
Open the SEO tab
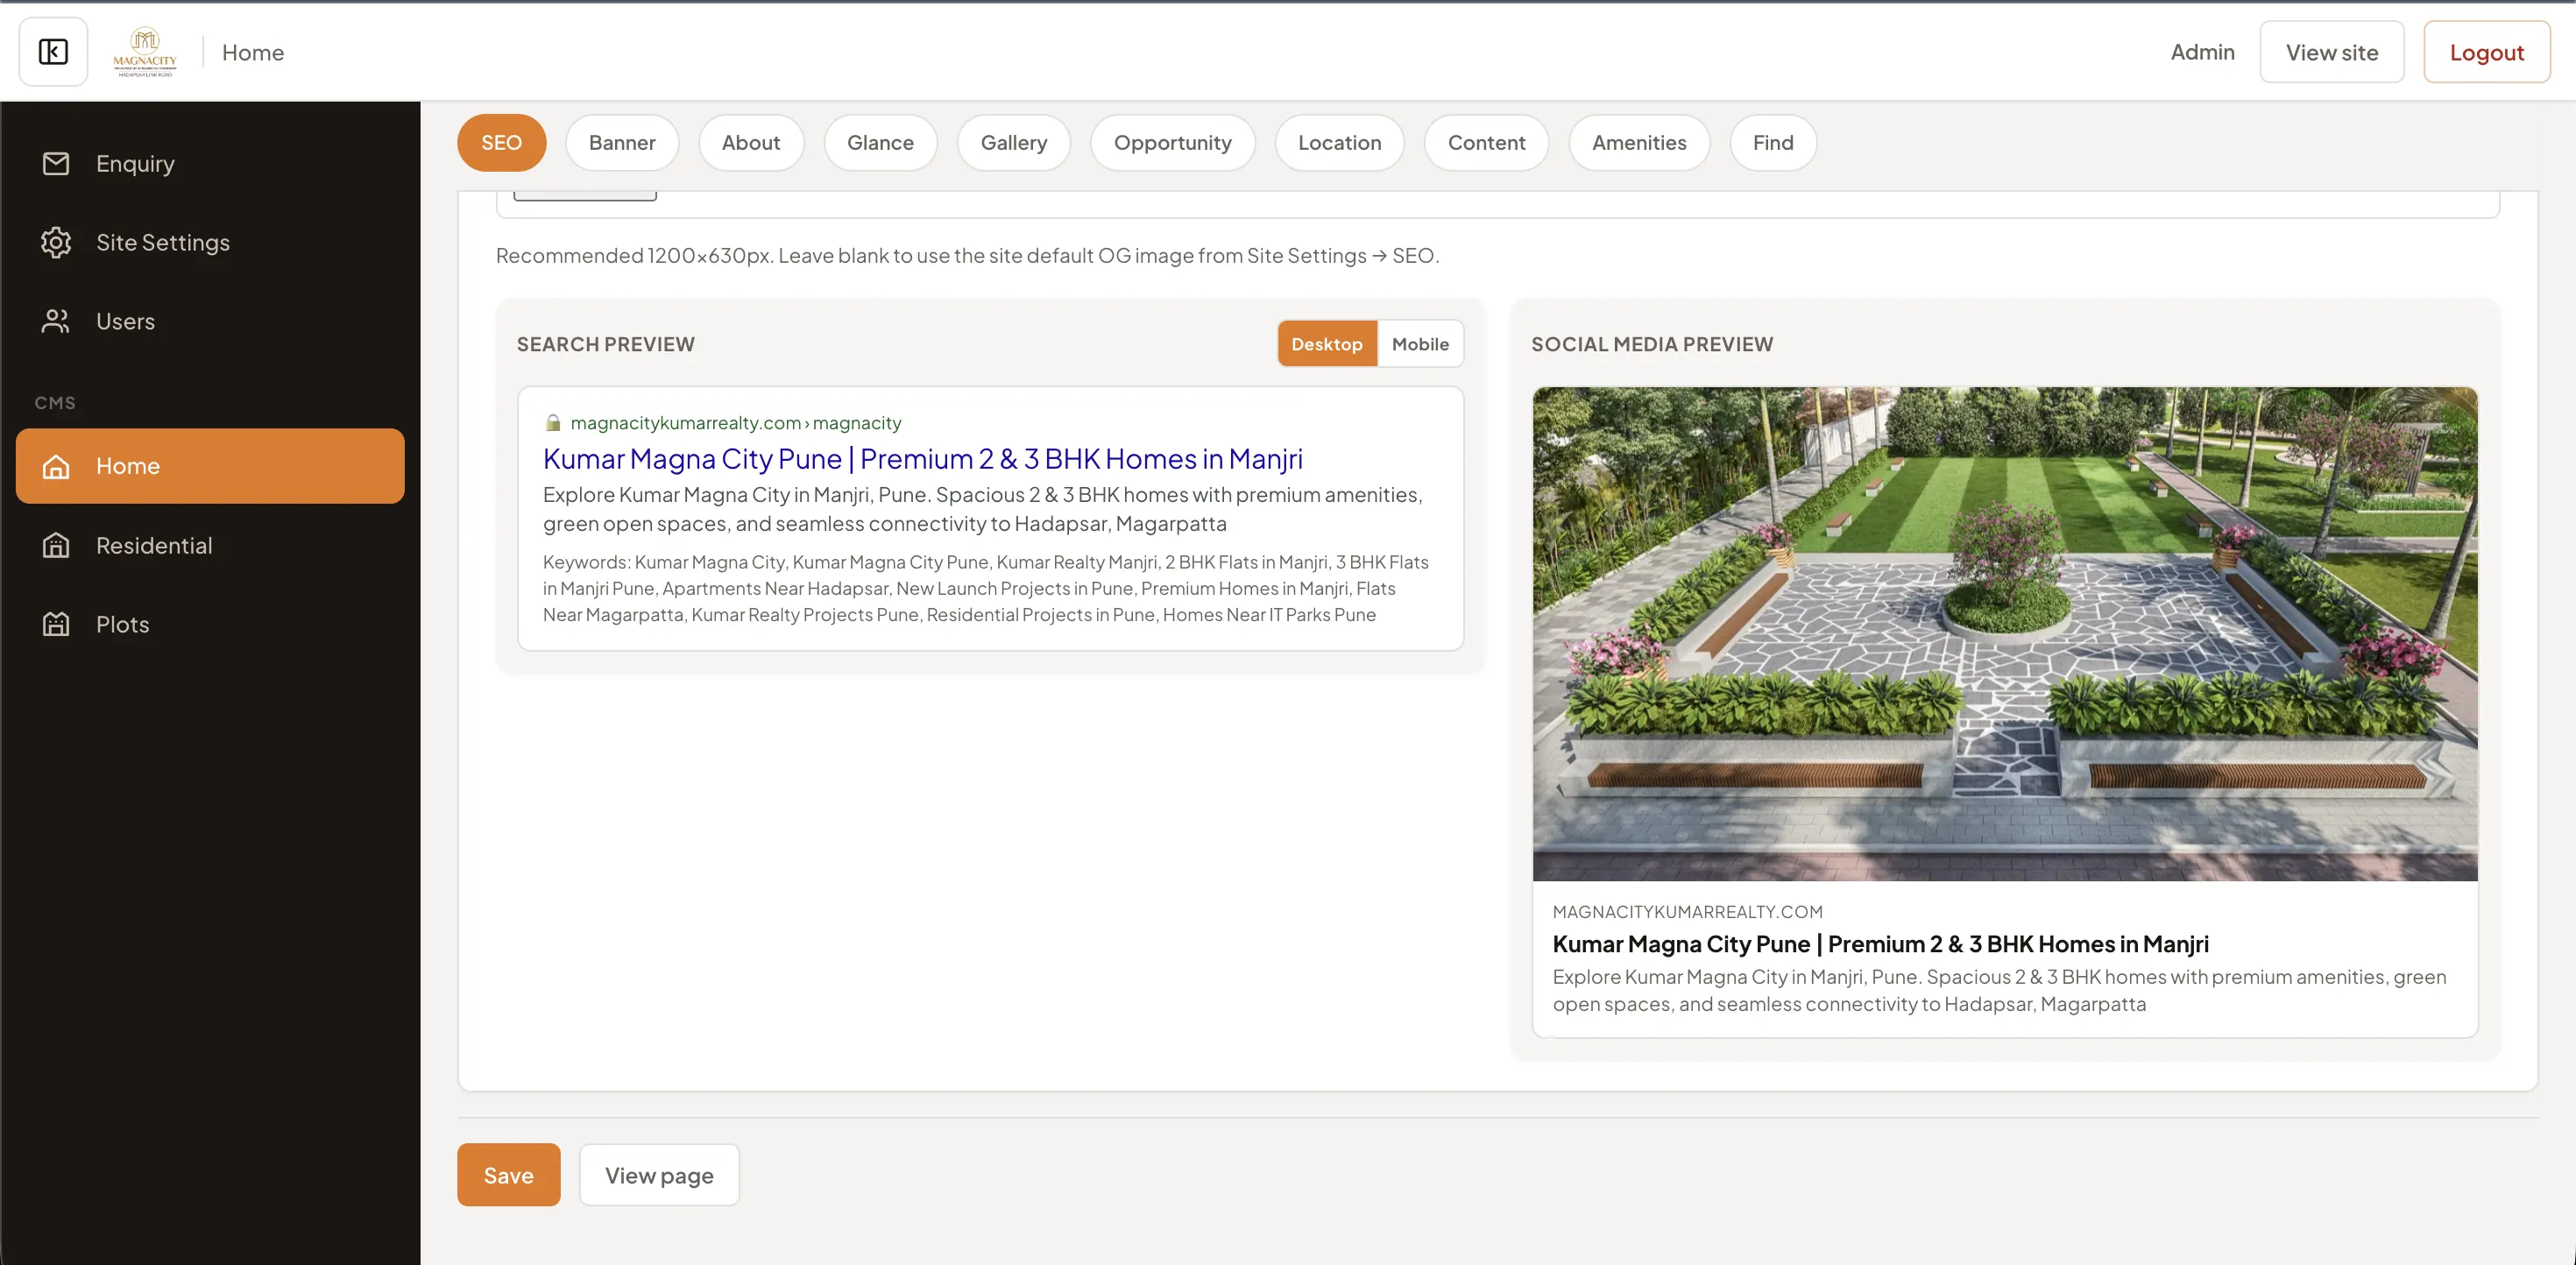click(x=502, y=143)
